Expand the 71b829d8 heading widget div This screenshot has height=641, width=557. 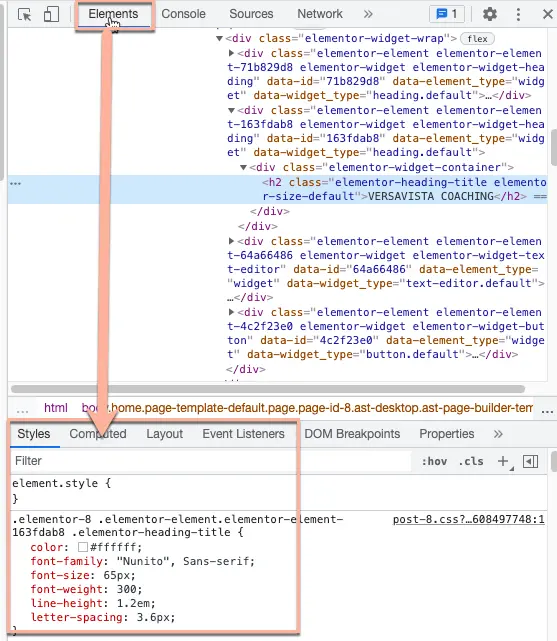pyautogui.click(x=231, y=53)
